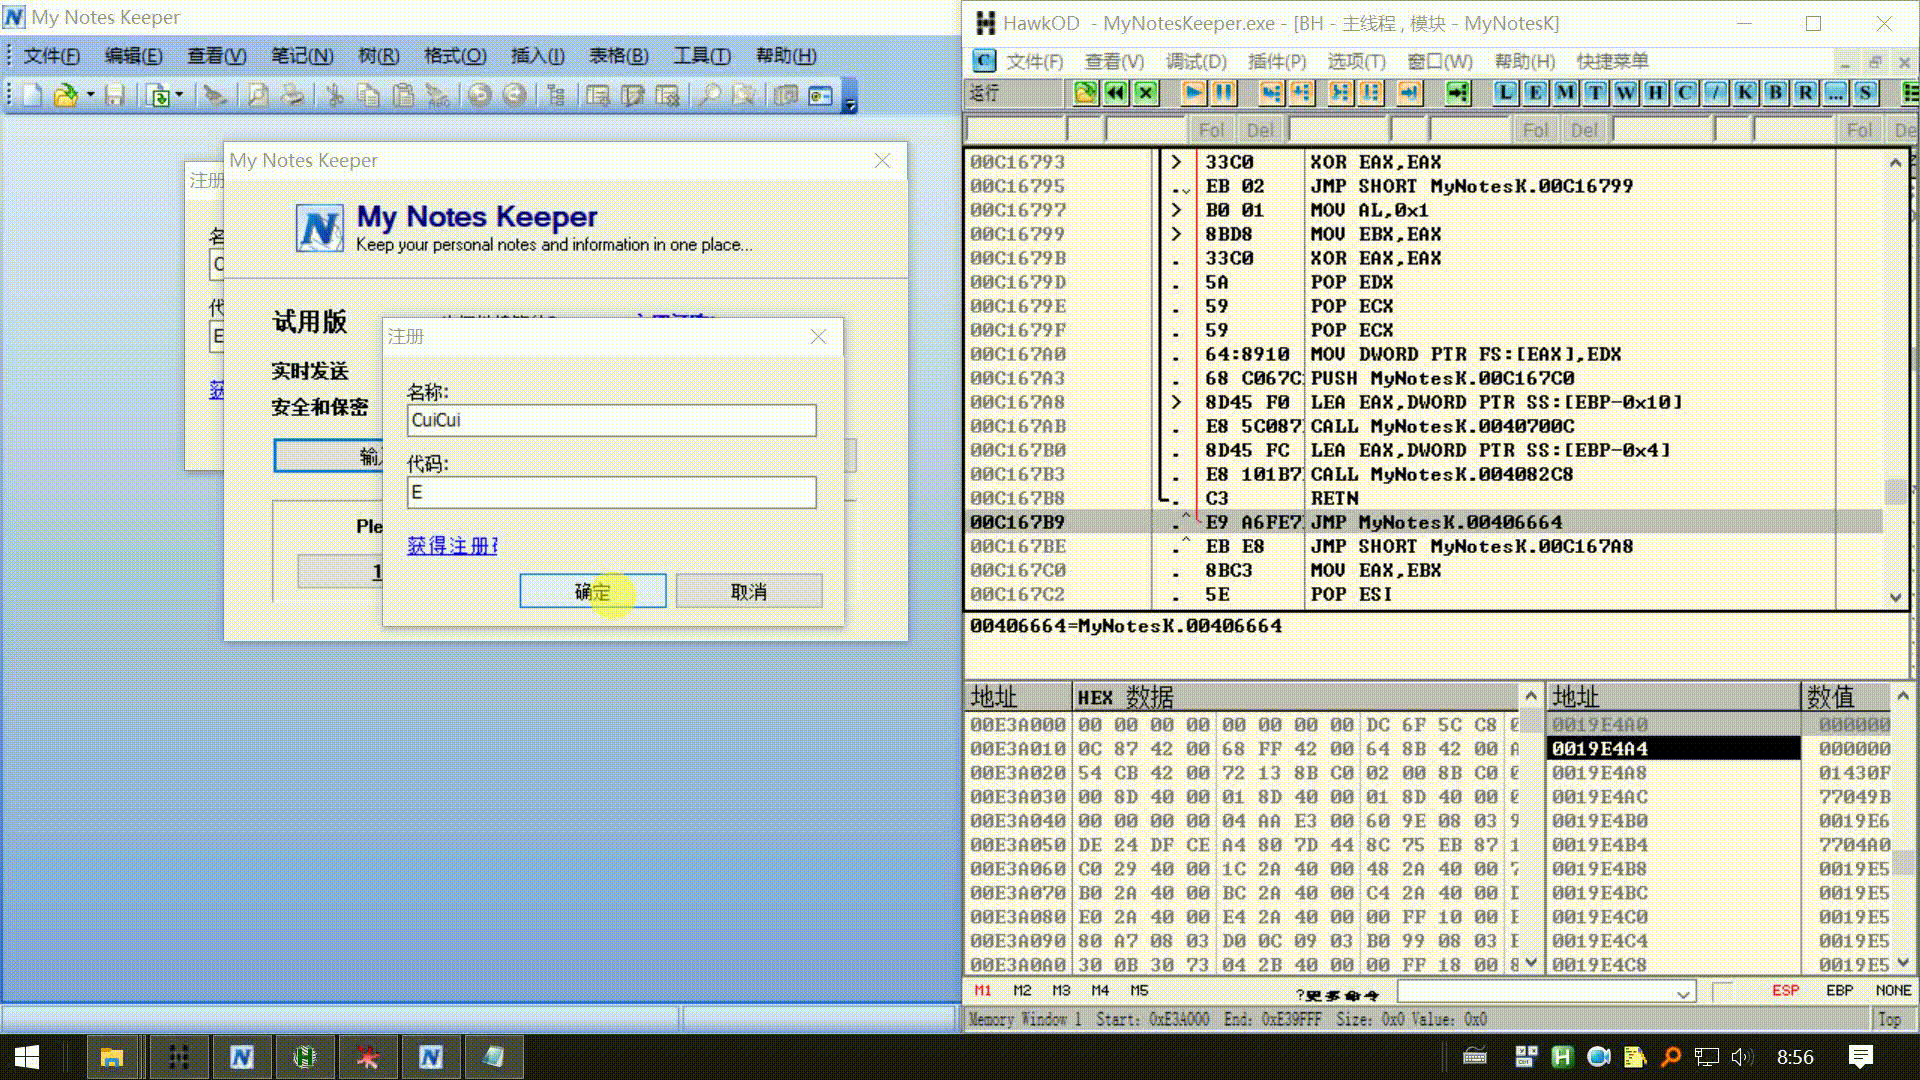The image size is (1920, 1080).
Task: Cancel registration with 取消 button
Action: coord(749,591)
